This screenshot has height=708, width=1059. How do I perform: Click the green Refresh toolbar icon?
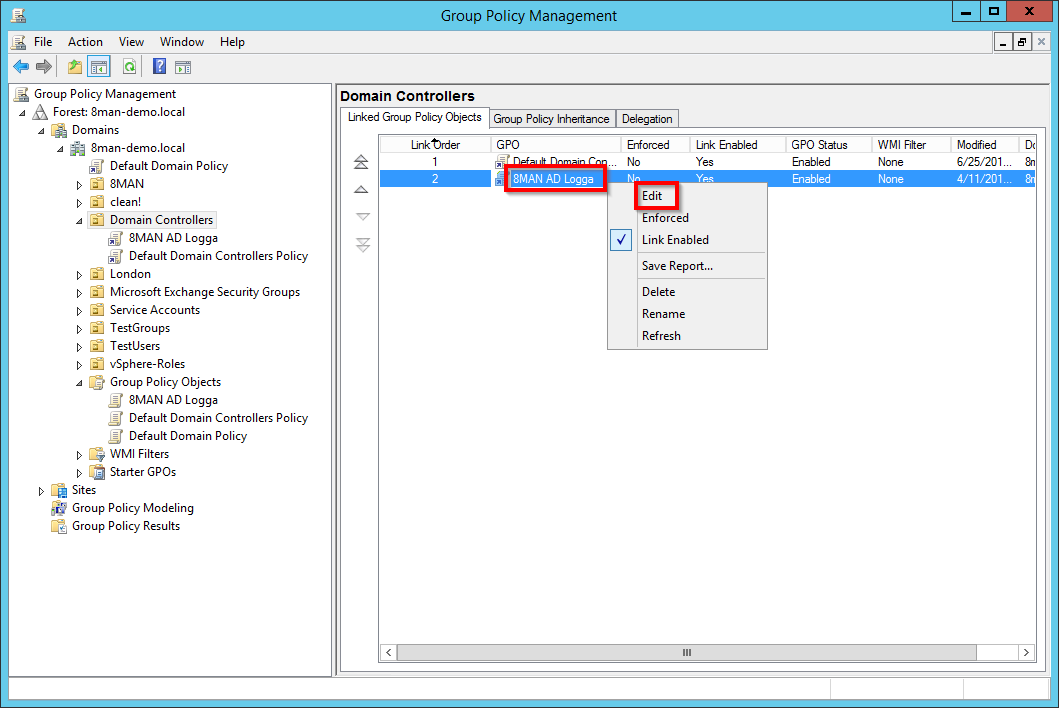coord(129,67)
